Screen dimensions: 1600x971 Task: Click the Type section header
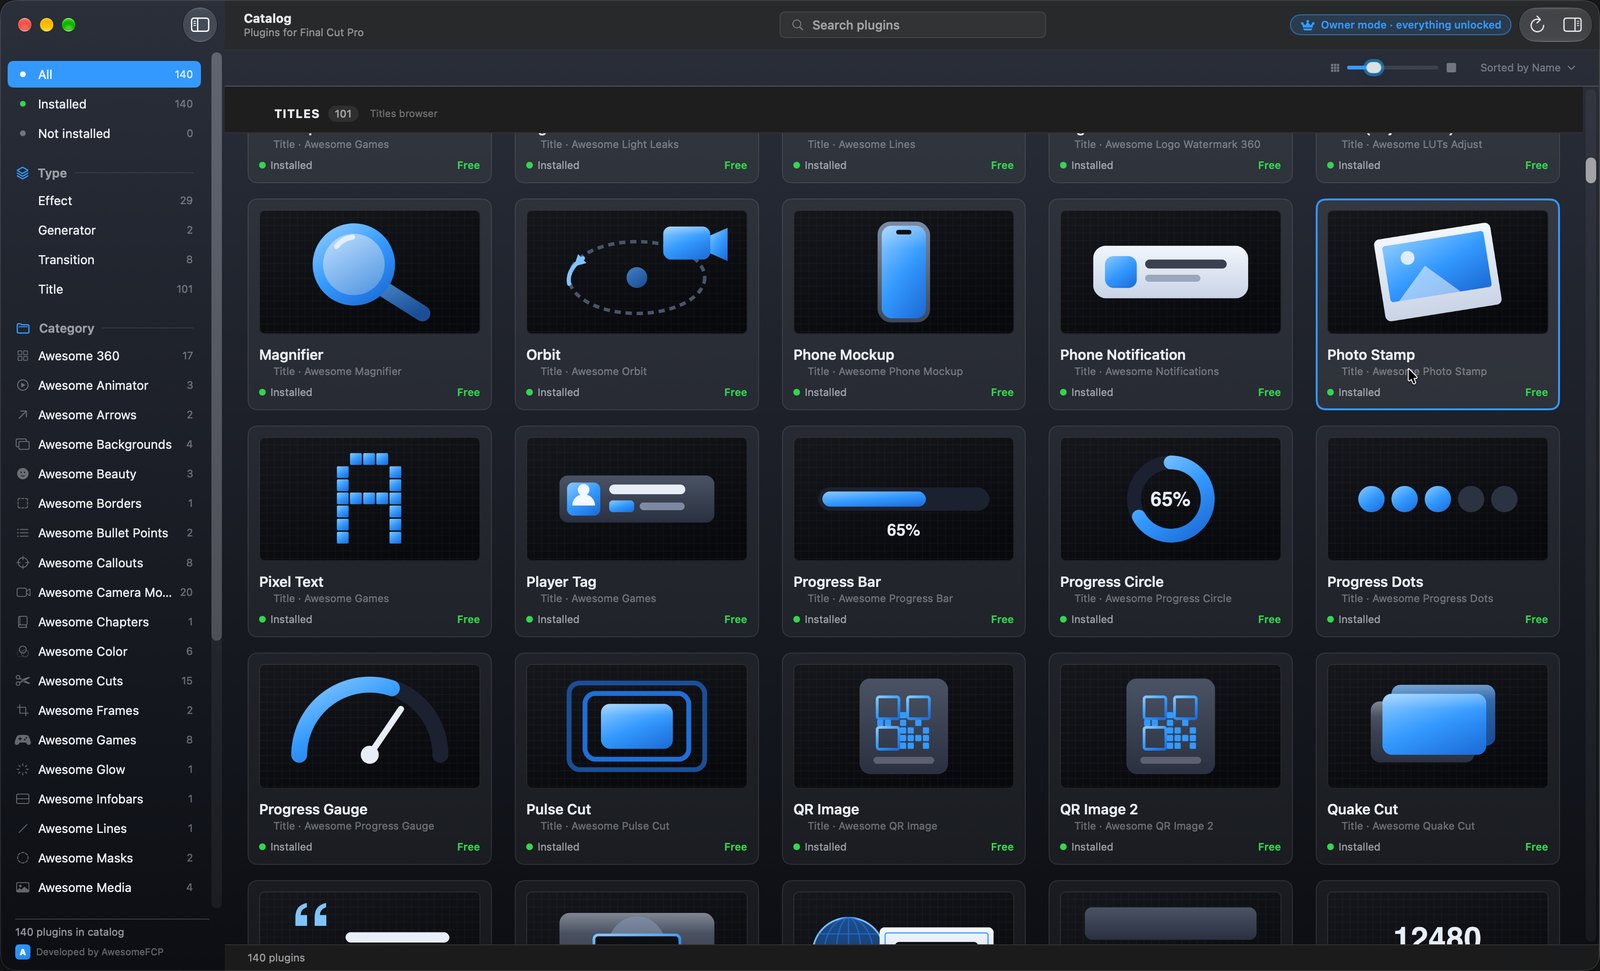52,173
